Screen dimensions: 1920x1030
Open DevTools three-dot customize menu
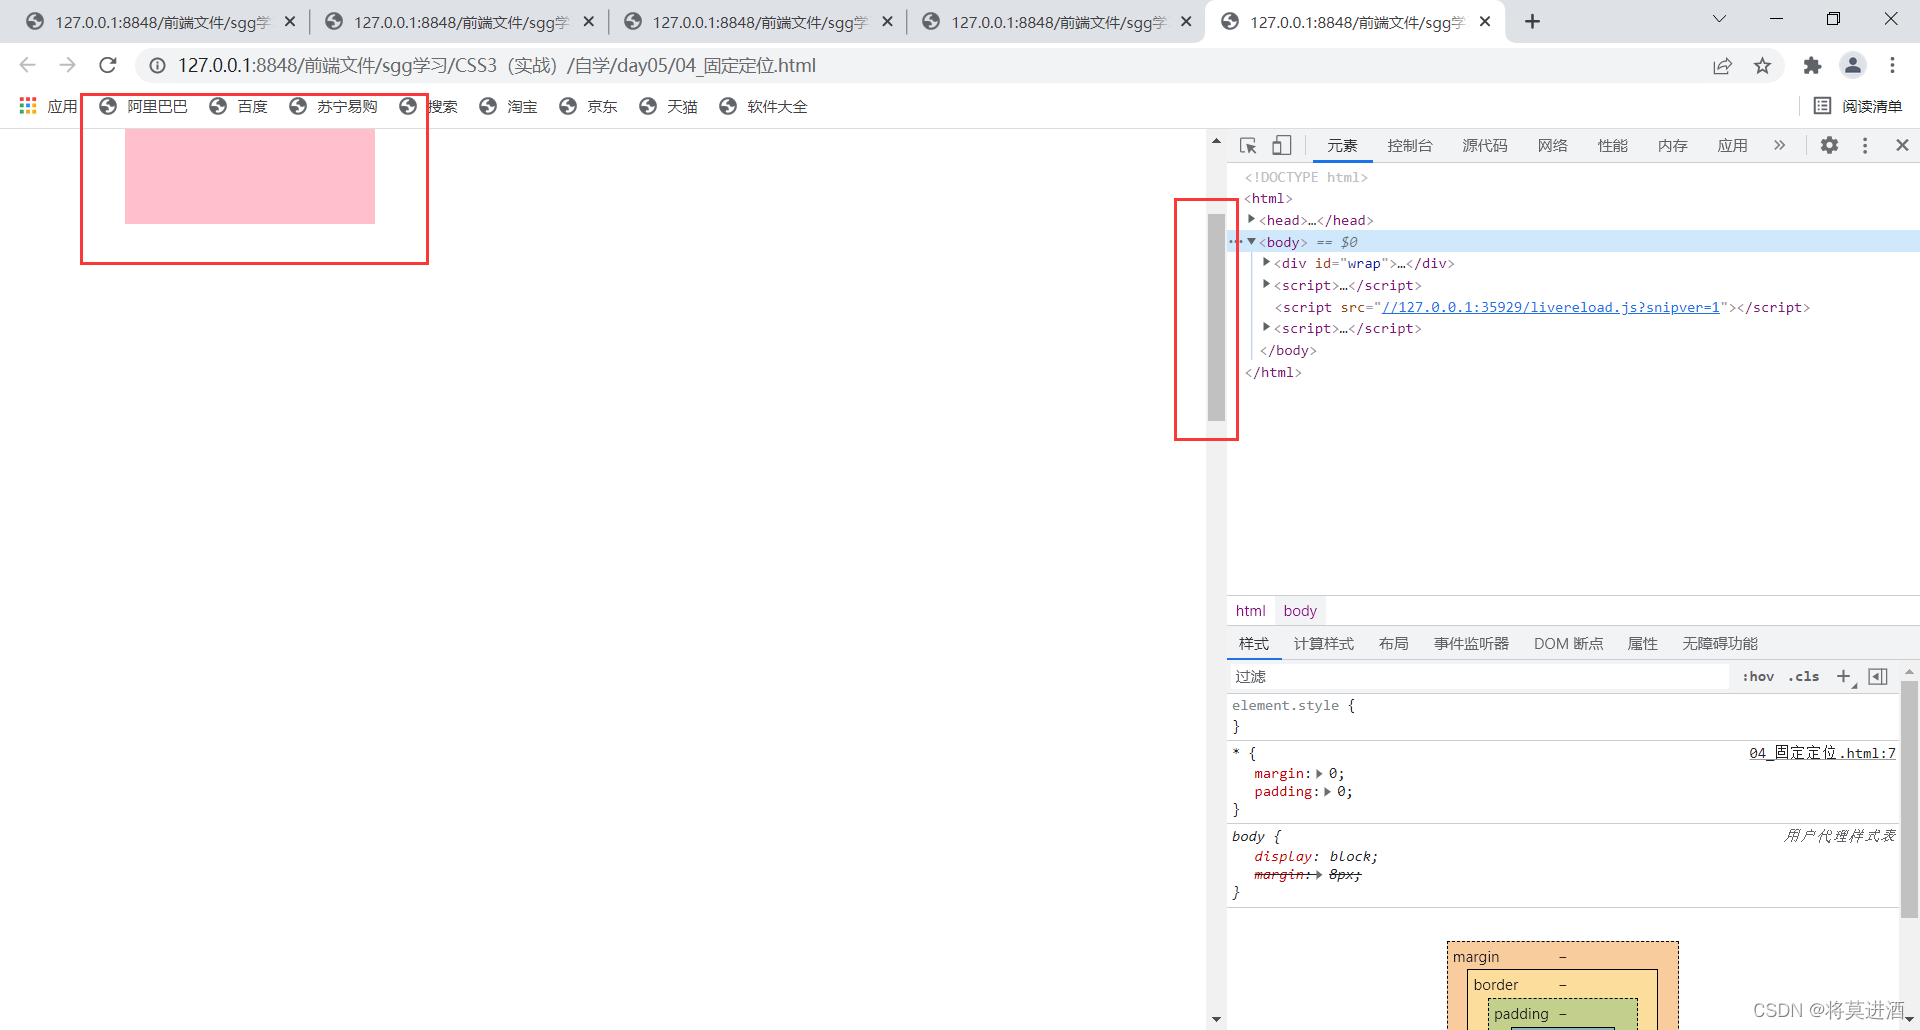[1865, 146]
